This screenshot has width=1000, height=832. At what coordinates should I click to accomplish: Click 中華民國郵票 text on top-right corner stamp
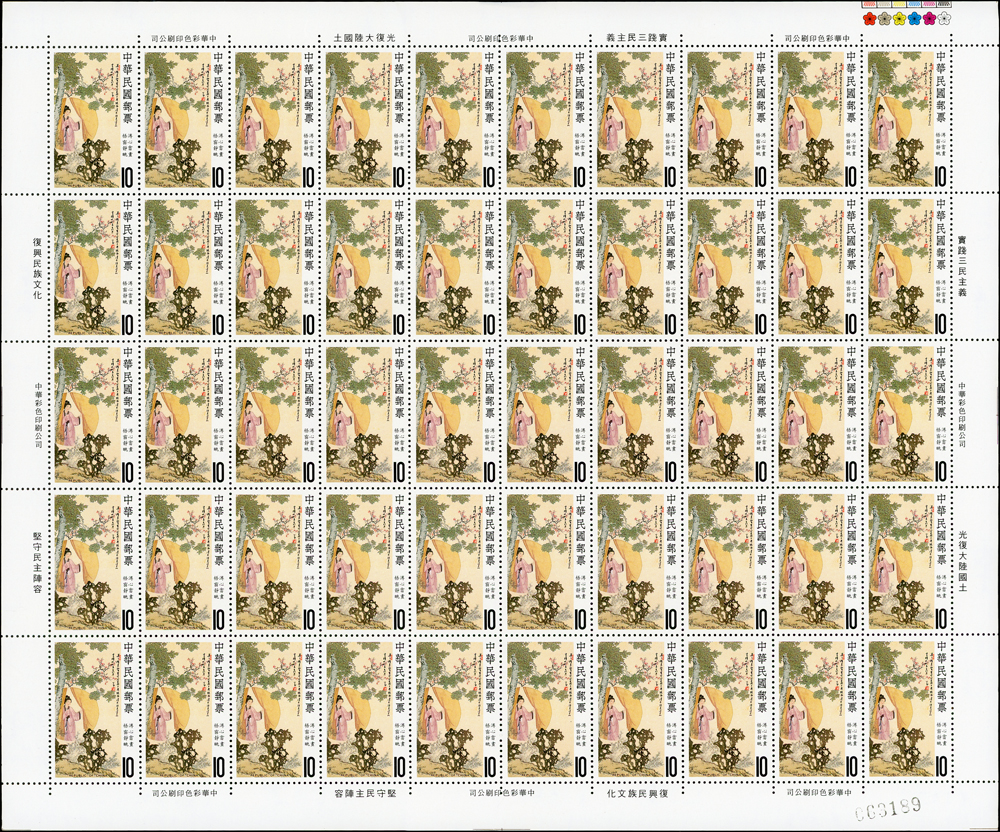point(941,89)
